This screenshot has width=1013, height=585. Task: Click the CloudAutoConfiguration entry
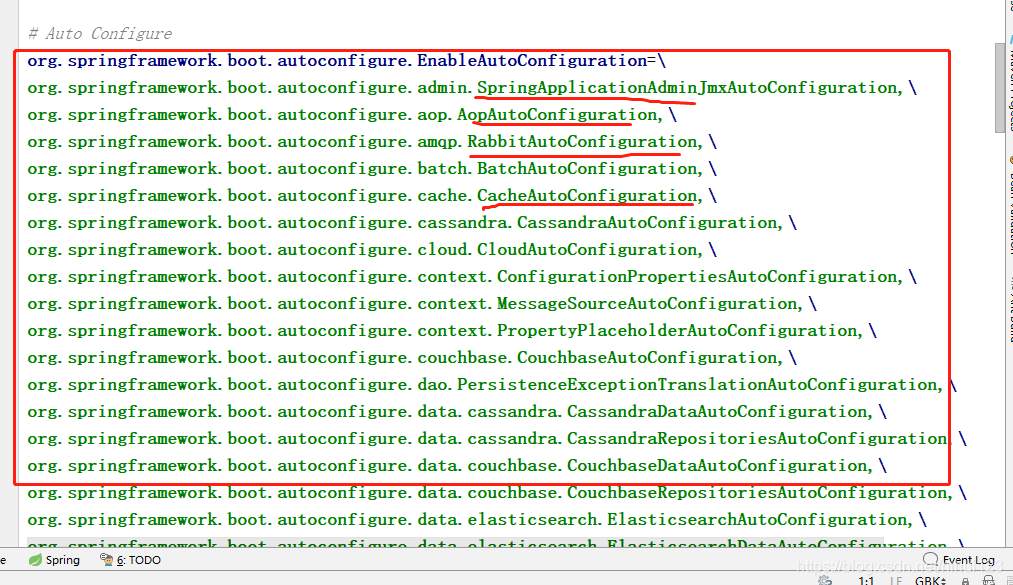click(587, 251)
